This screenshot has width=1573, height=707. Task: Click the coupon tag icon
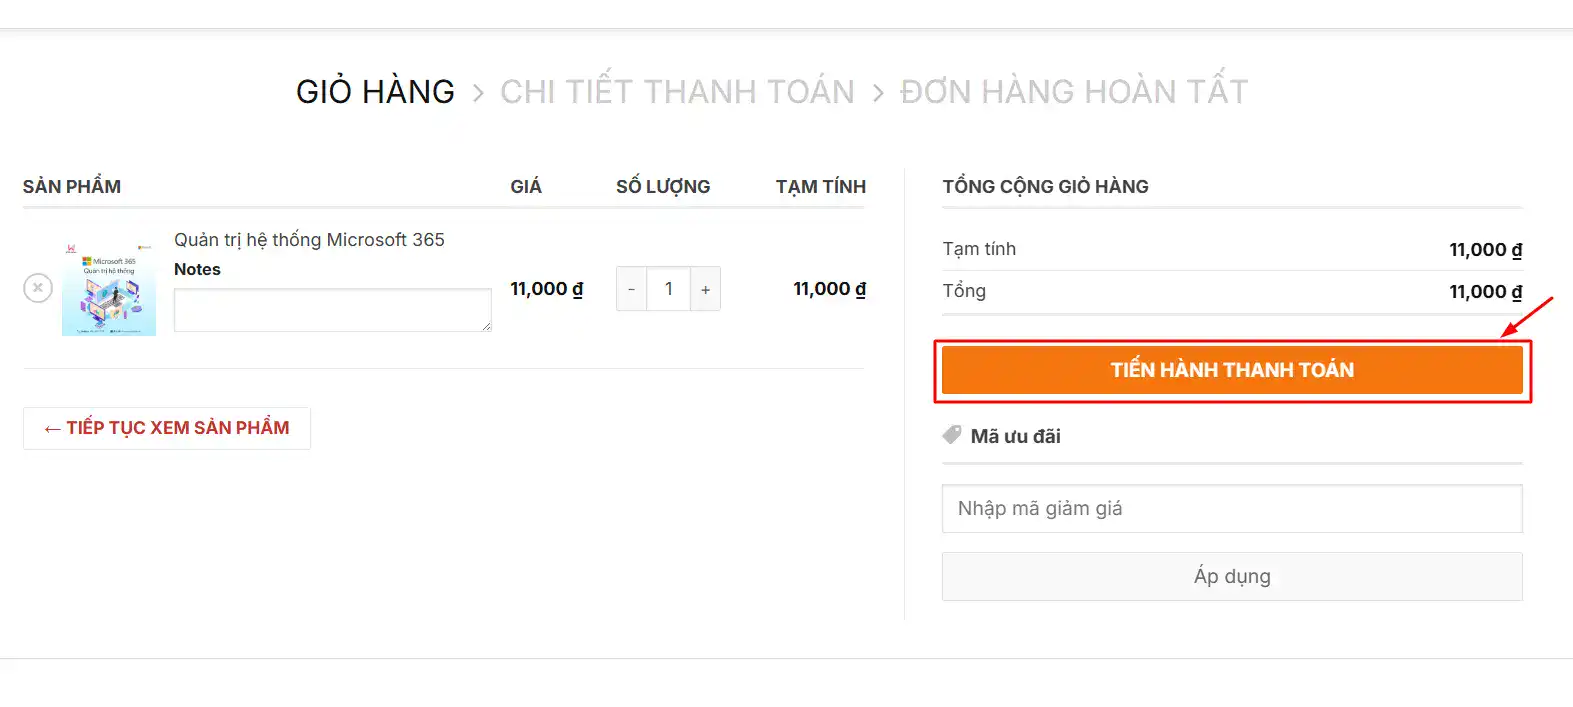coord(952,435)
